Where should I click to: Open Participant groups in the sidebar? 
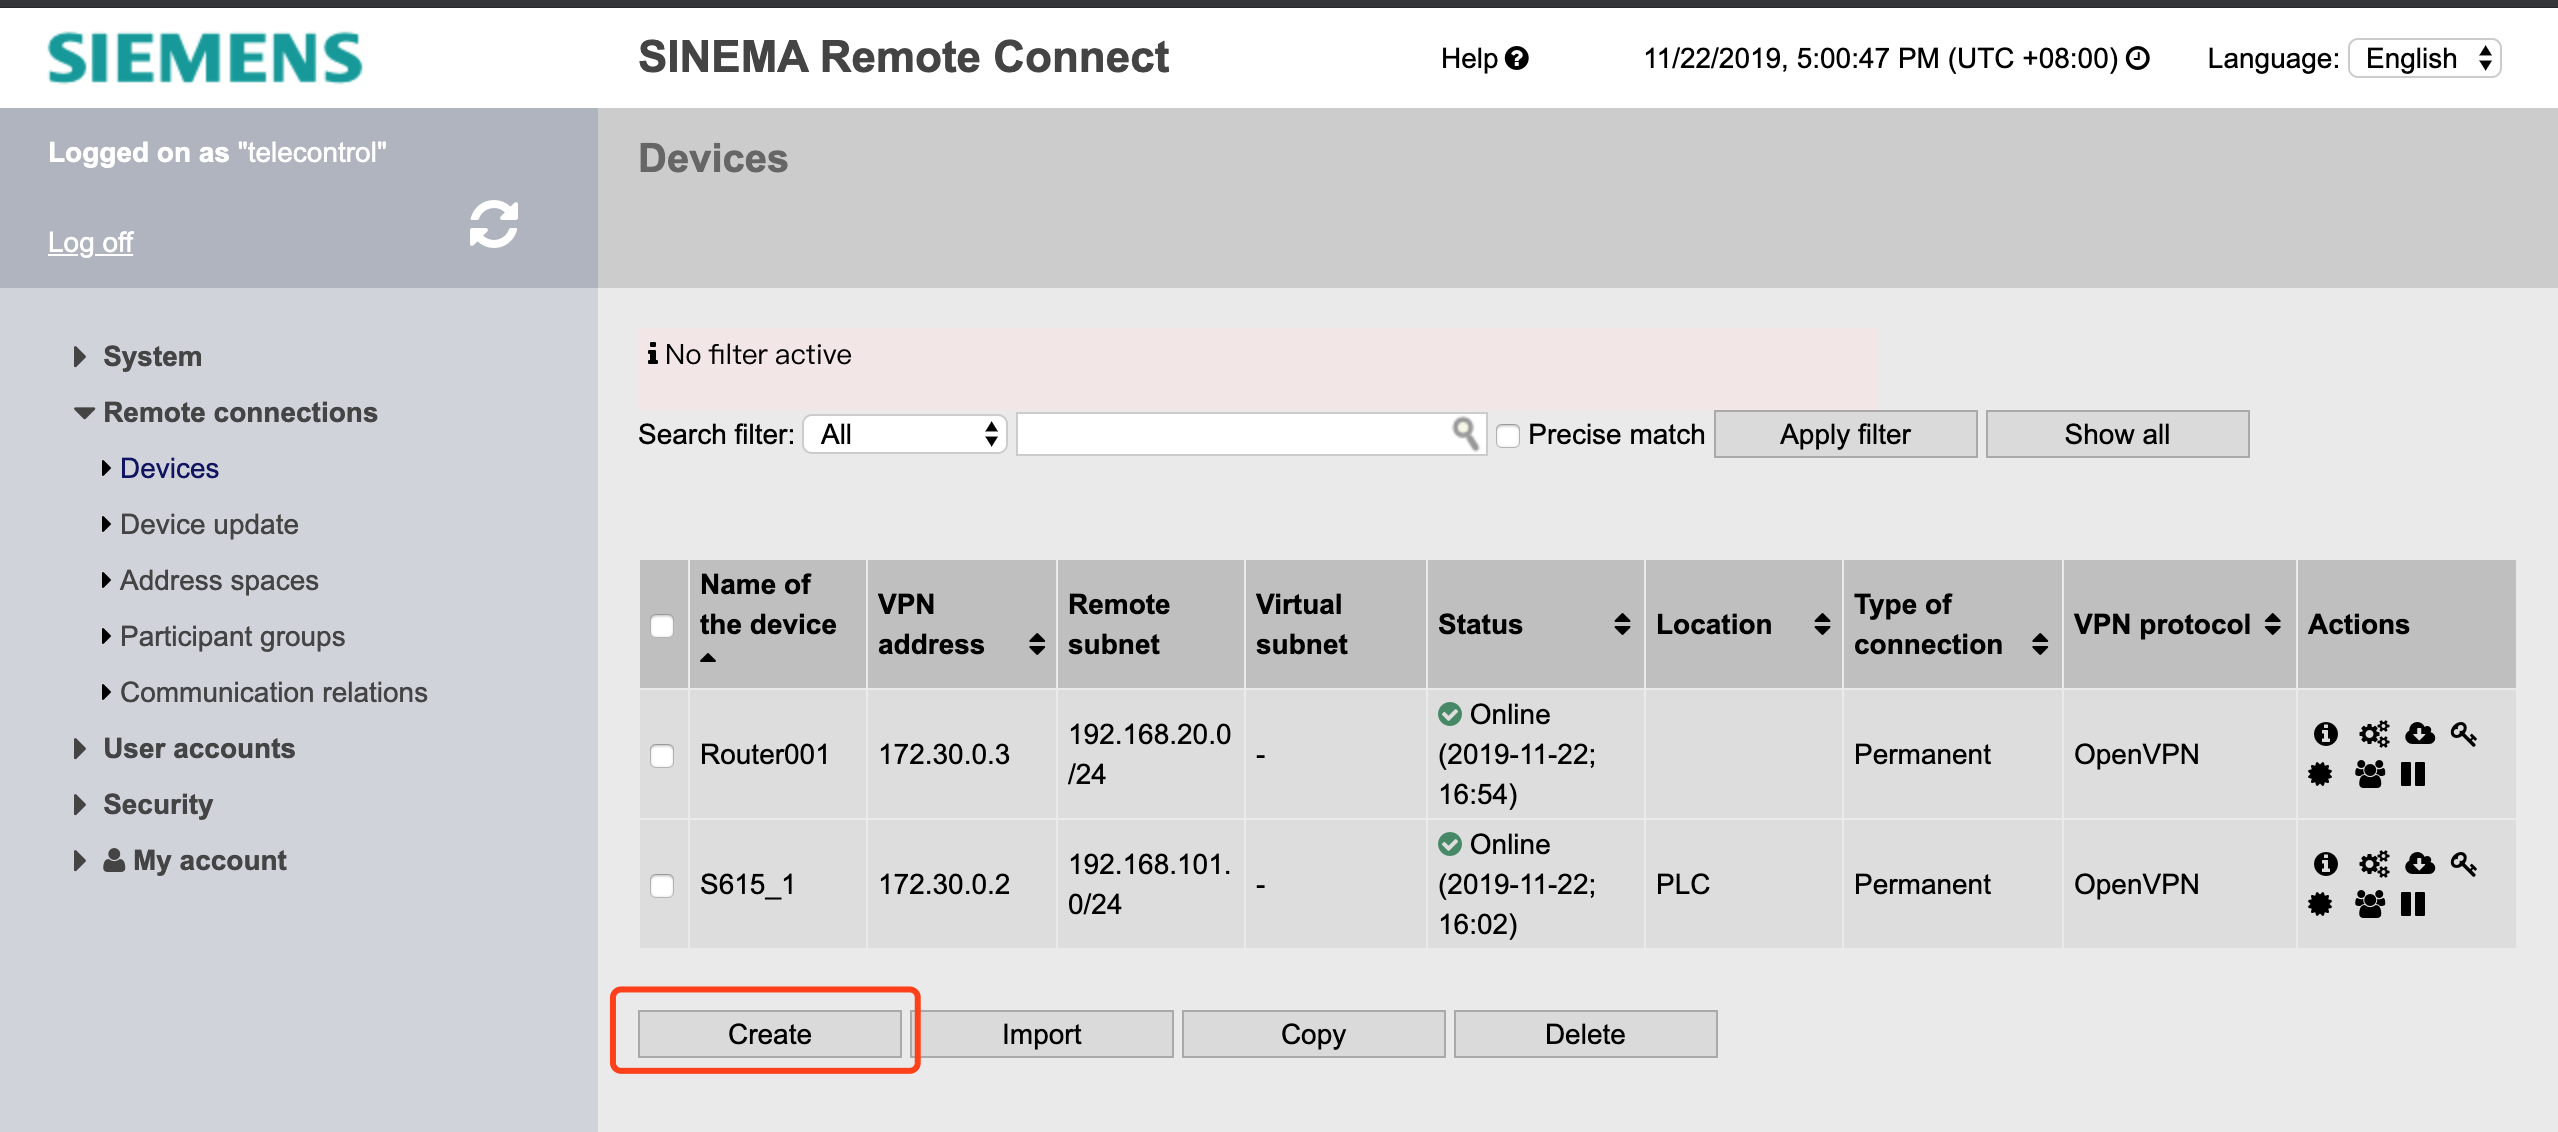click(x=232, y=636)
